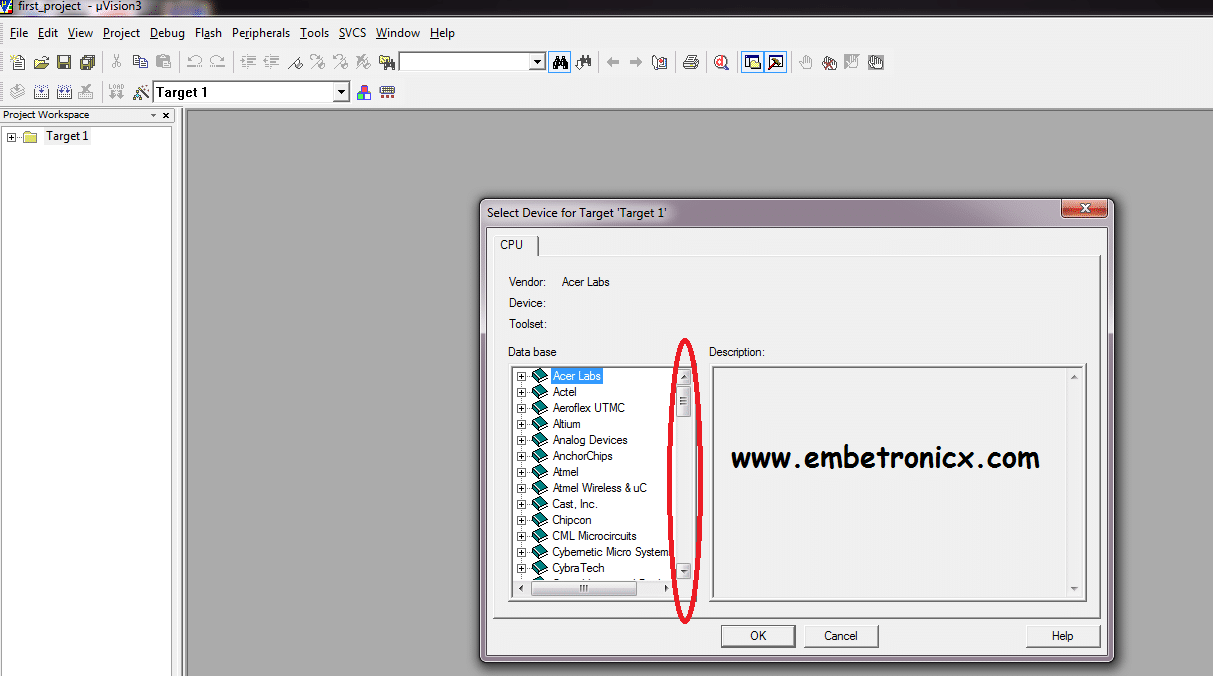Open the File menu
1213x676 pixels.
[18, 33]
